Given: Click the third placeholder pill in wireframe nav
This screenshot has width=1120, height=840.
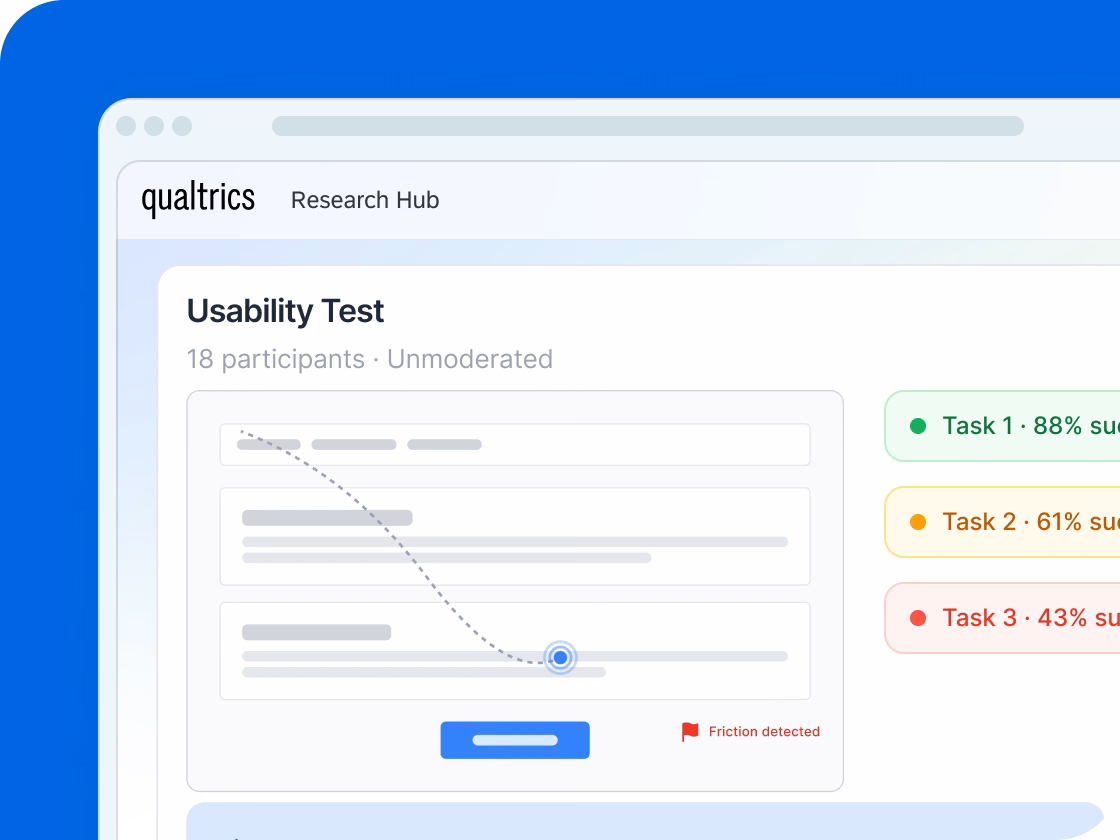Looking at the screenshot, I should pyautogui.click(x=444, y=444).
